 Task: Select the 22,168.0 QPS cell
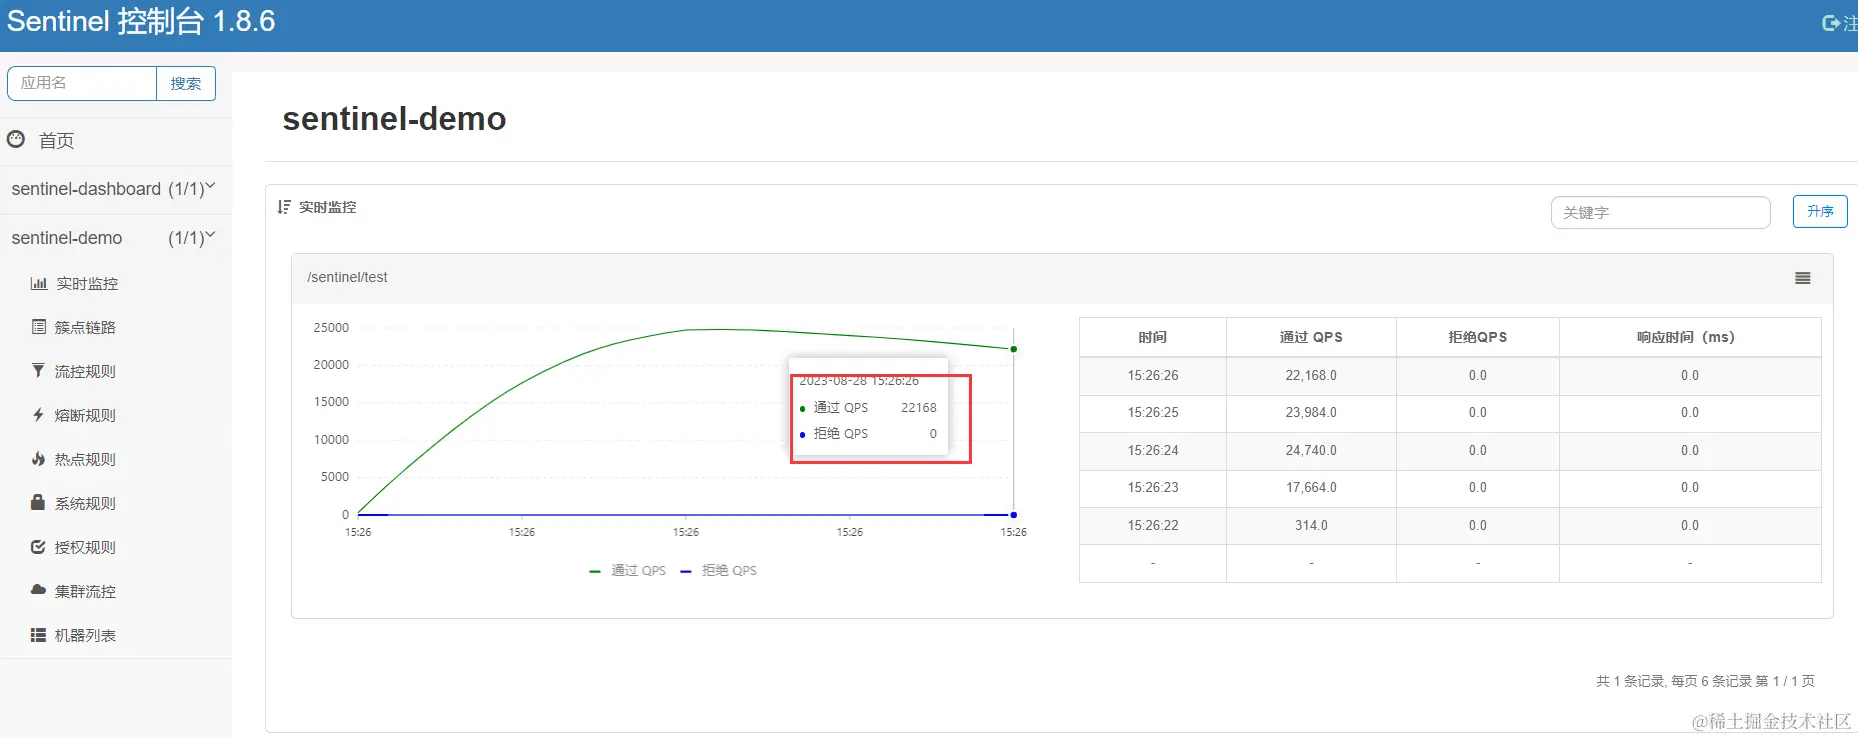1311,375
